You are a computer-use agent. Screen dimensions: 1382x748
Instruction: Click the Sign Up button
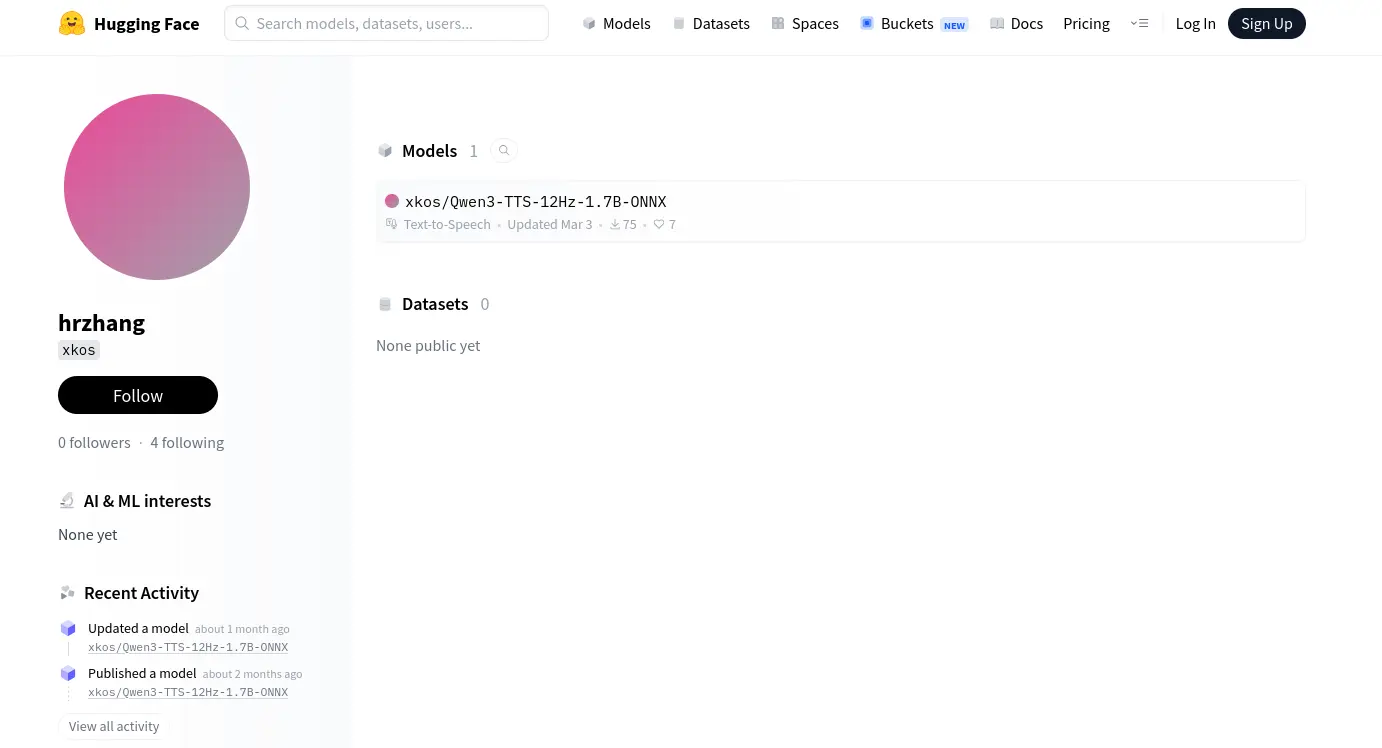pos(1266,23)
